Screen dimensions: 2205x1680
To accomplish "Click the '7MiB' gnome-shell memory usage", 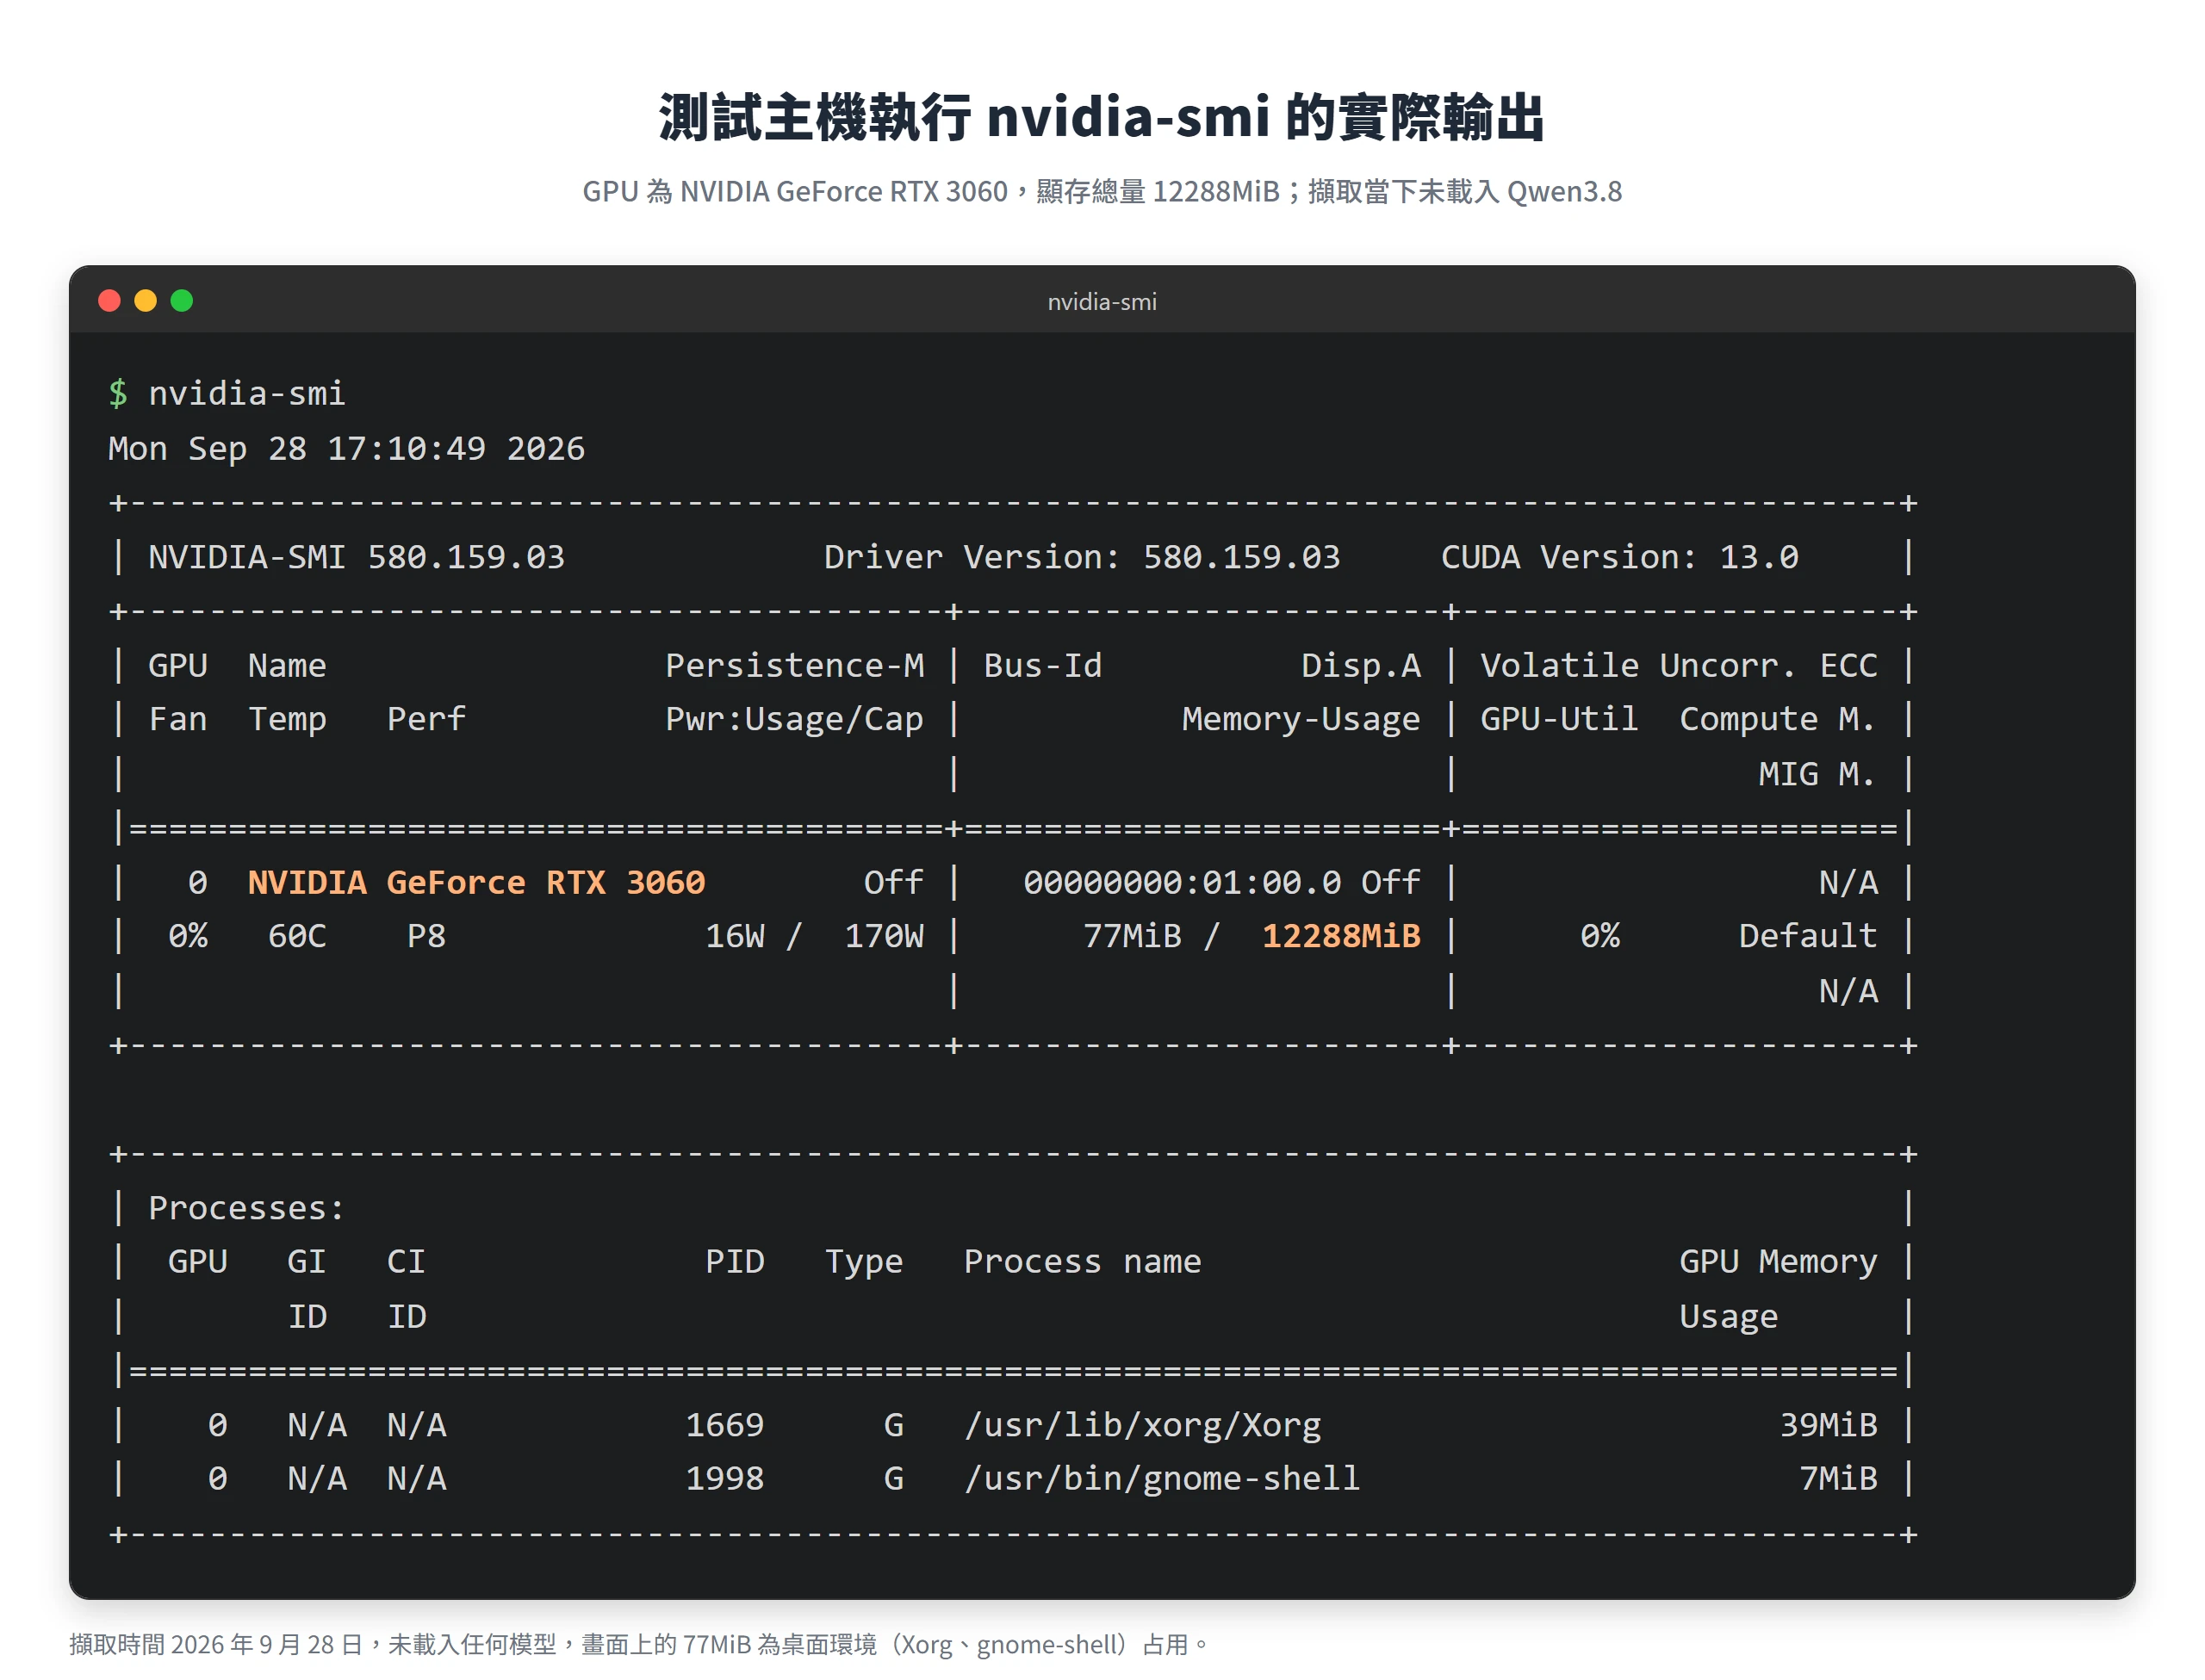I will pyautogui.click(x=1838, y=1478).
